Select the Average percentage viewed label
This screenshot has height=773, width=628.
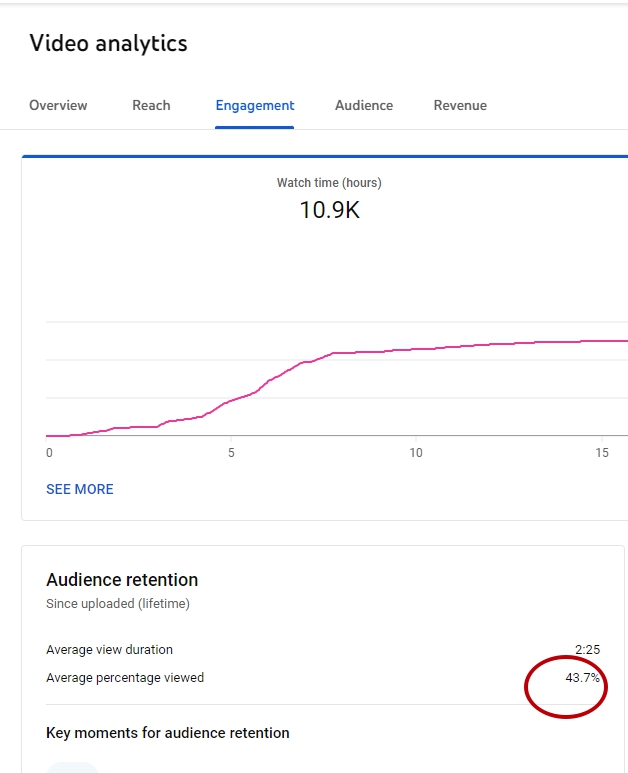[x=125, y=678]
